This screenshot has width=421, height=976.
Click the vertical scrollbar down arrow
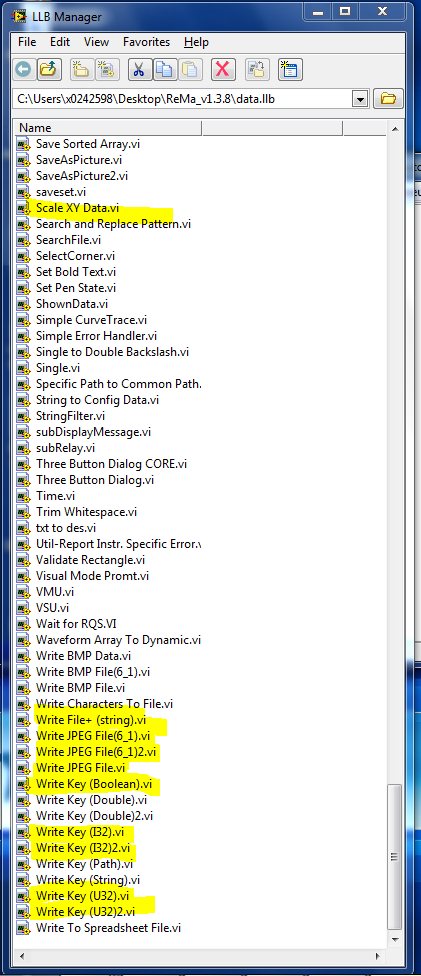tap(394, 940)
